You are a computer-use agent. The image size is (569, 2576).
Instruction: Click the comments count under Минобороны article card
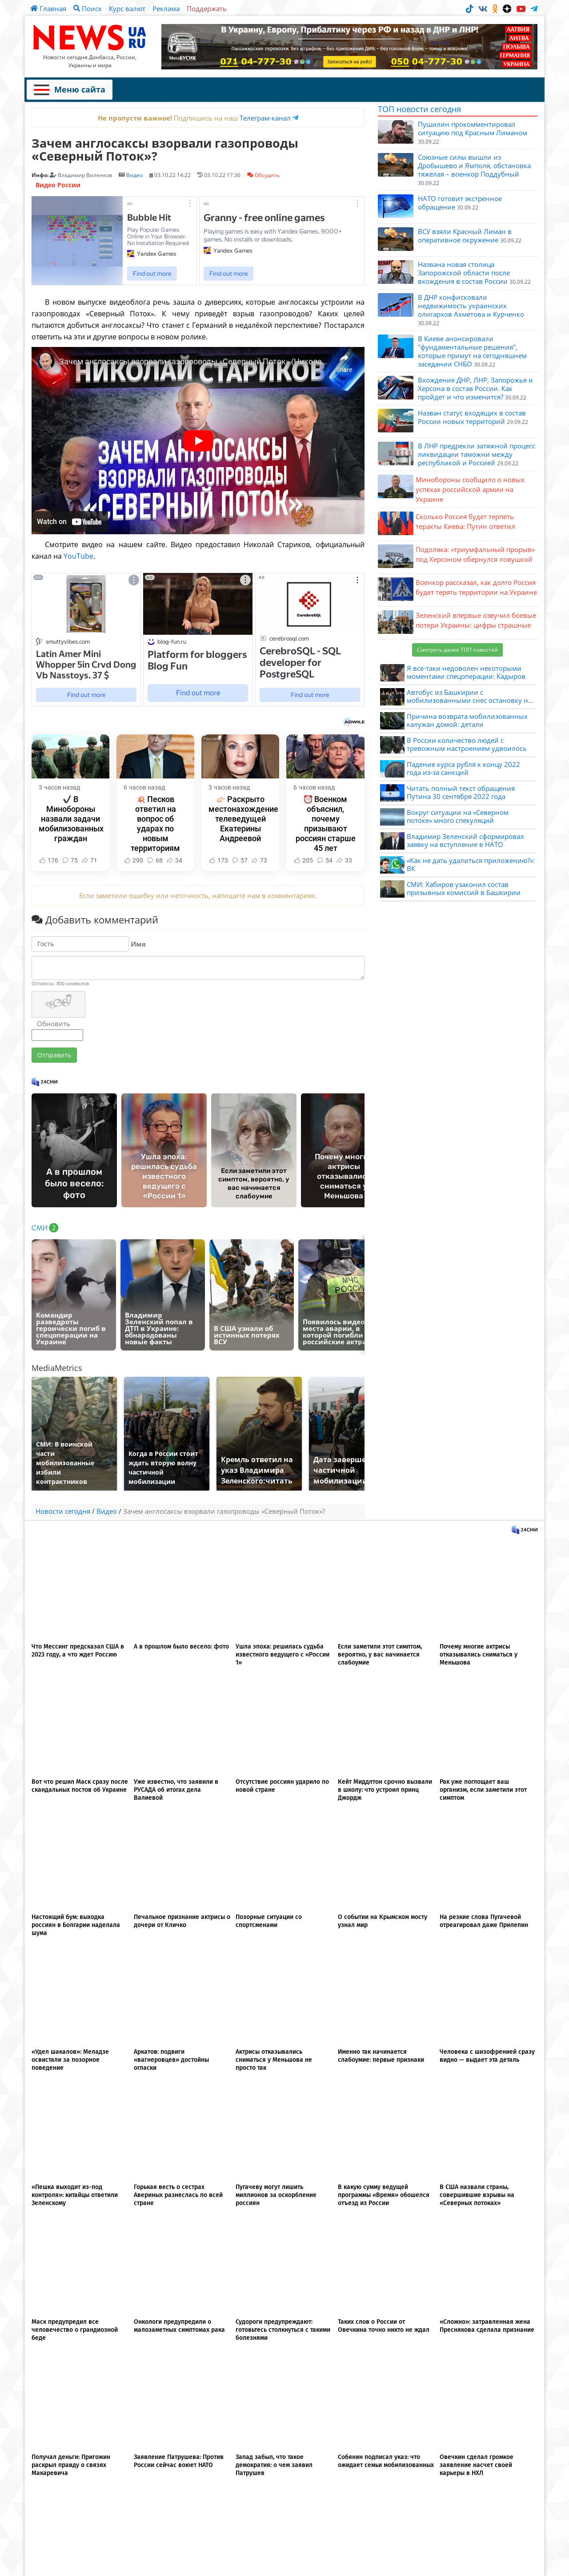[x=70, y=860]
